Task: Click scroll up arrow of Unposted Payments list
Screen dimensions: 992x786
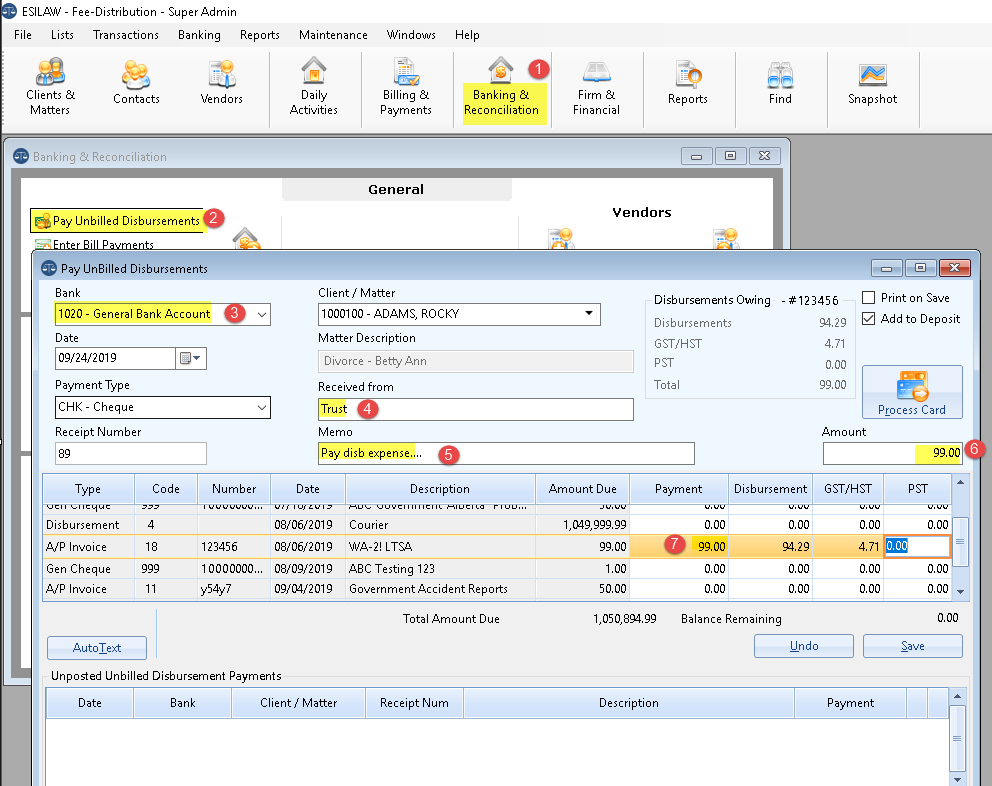Action: pos(957,696)
